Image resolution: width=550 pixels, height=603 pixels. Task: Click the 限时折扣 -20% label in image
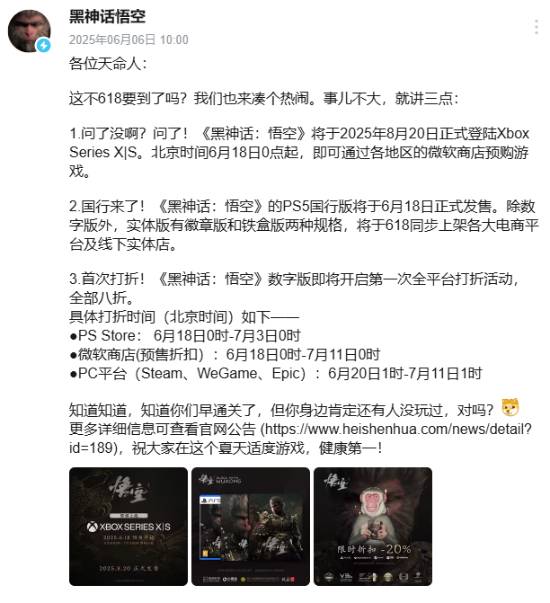coord(373,549)
